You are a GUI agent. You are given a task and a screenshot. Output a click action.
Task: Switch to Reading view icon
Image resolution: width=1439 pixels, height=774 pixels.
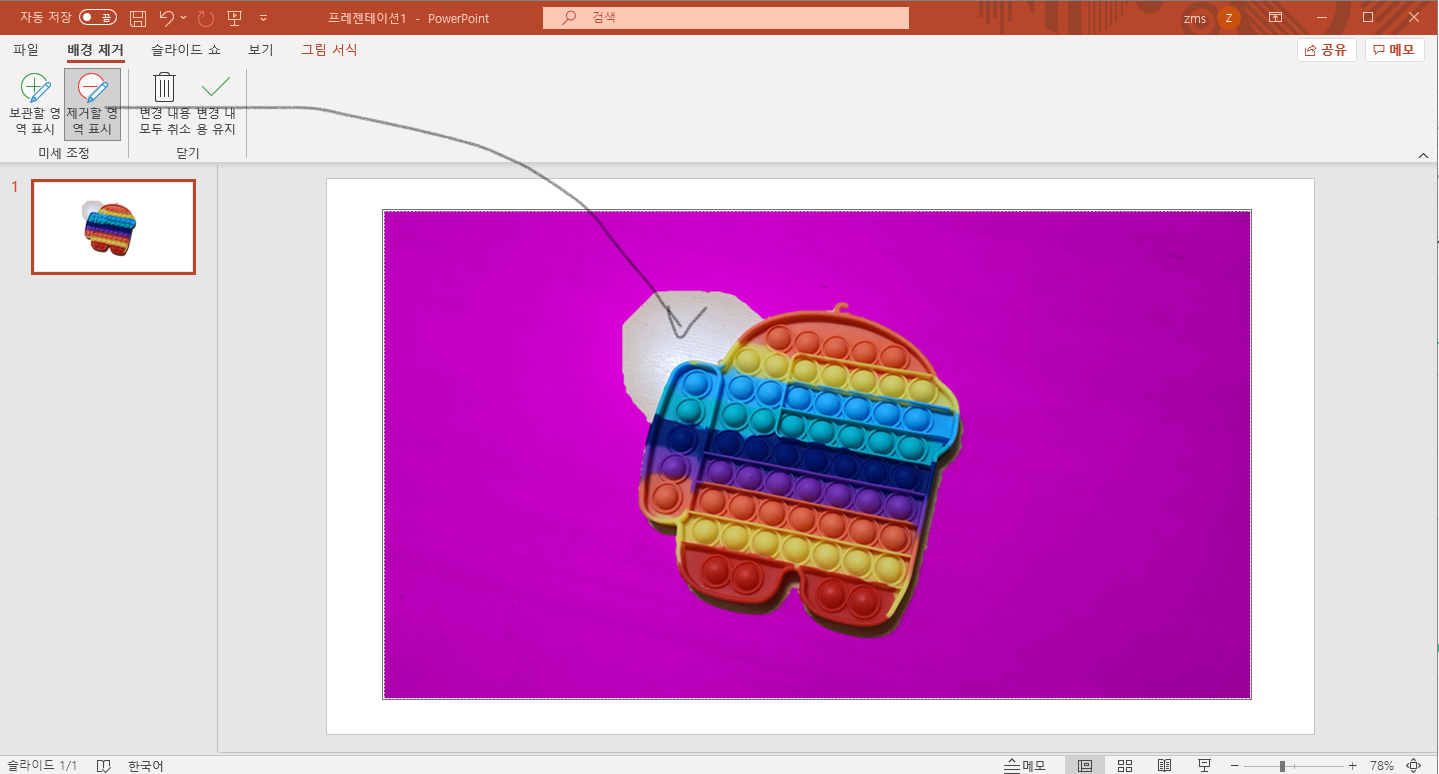click(x=1165, y=765)
